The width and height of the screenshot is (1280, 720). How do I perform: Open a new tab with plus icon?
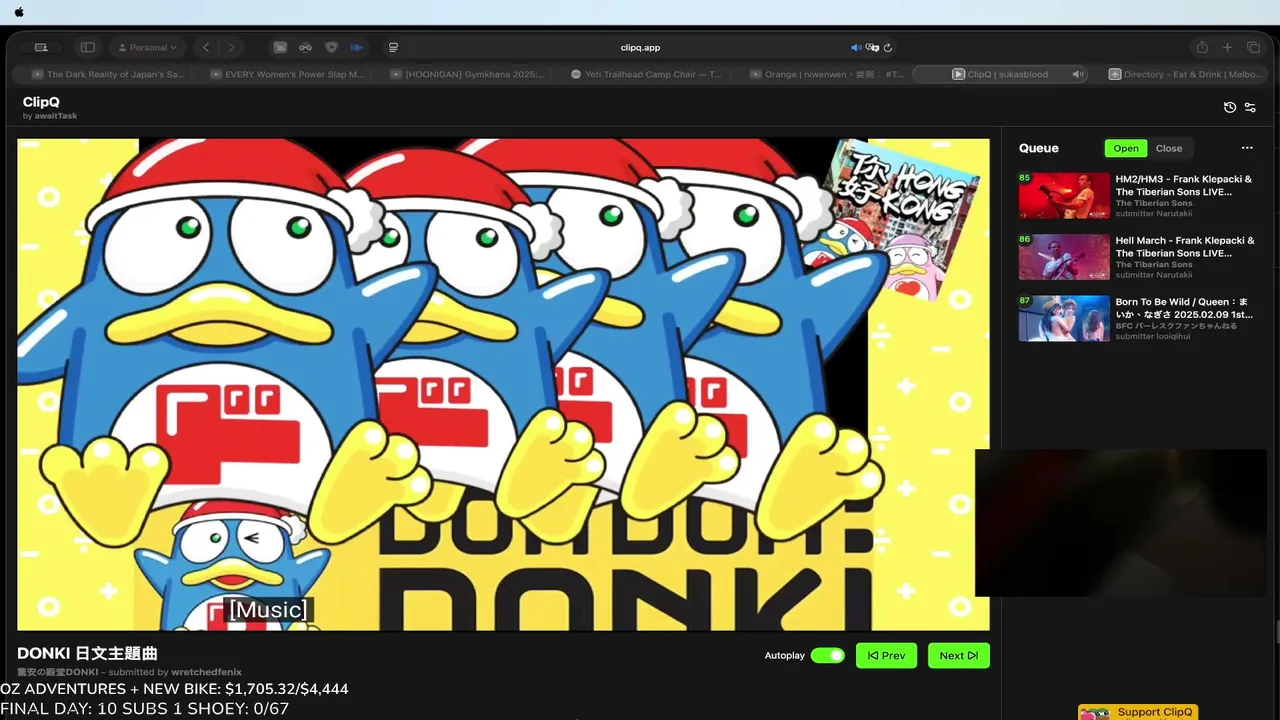point(1228,47)
